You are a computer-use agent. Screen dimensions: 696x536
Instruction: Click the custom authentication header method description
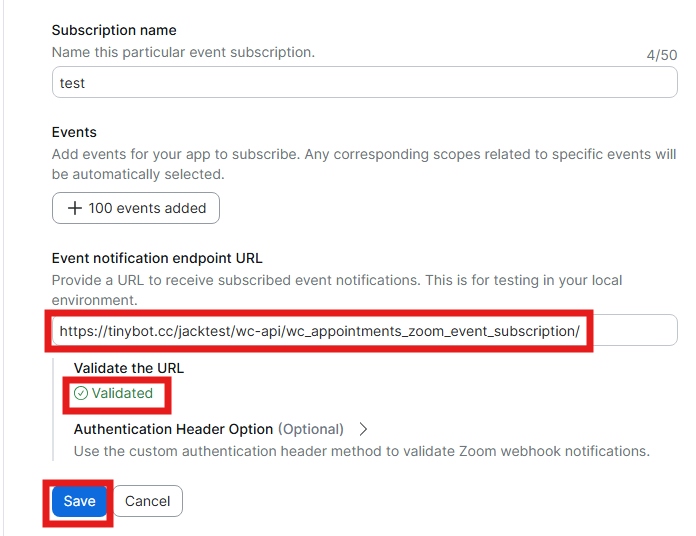(x=362, y=451)
